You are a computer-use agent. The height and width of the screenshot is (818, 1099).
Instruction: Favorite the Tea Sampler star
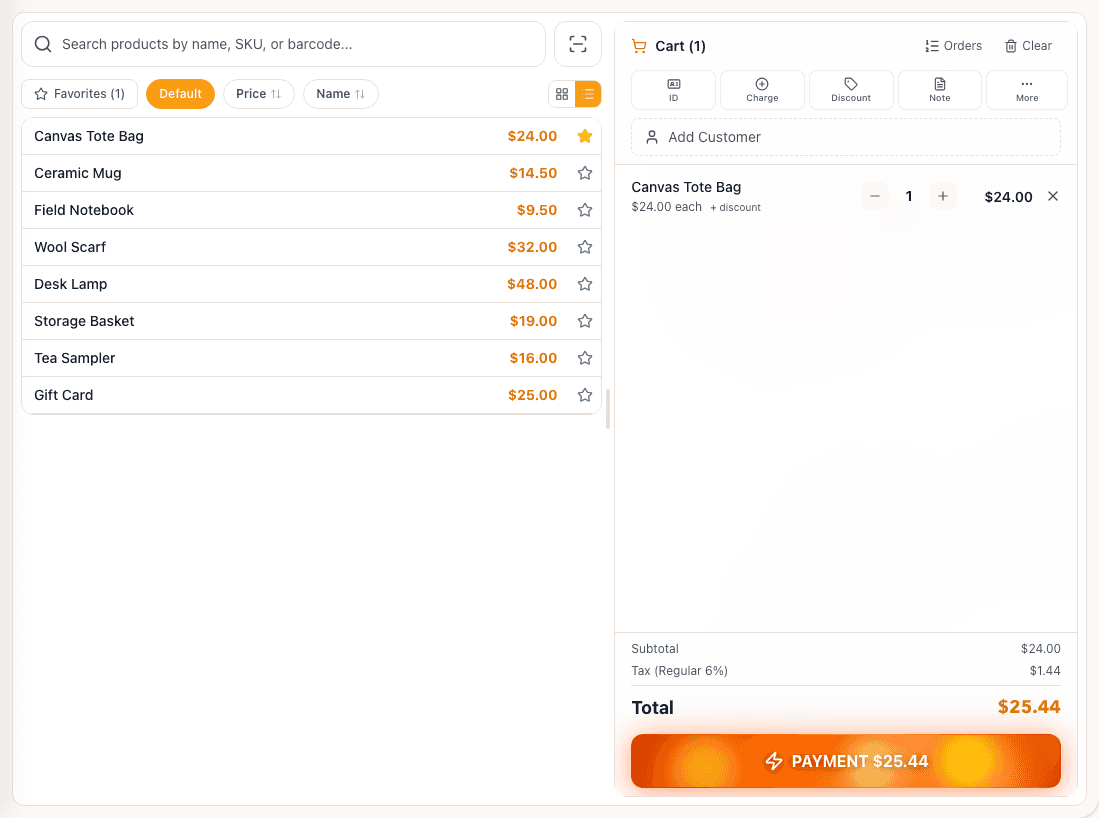click(585, 358)
